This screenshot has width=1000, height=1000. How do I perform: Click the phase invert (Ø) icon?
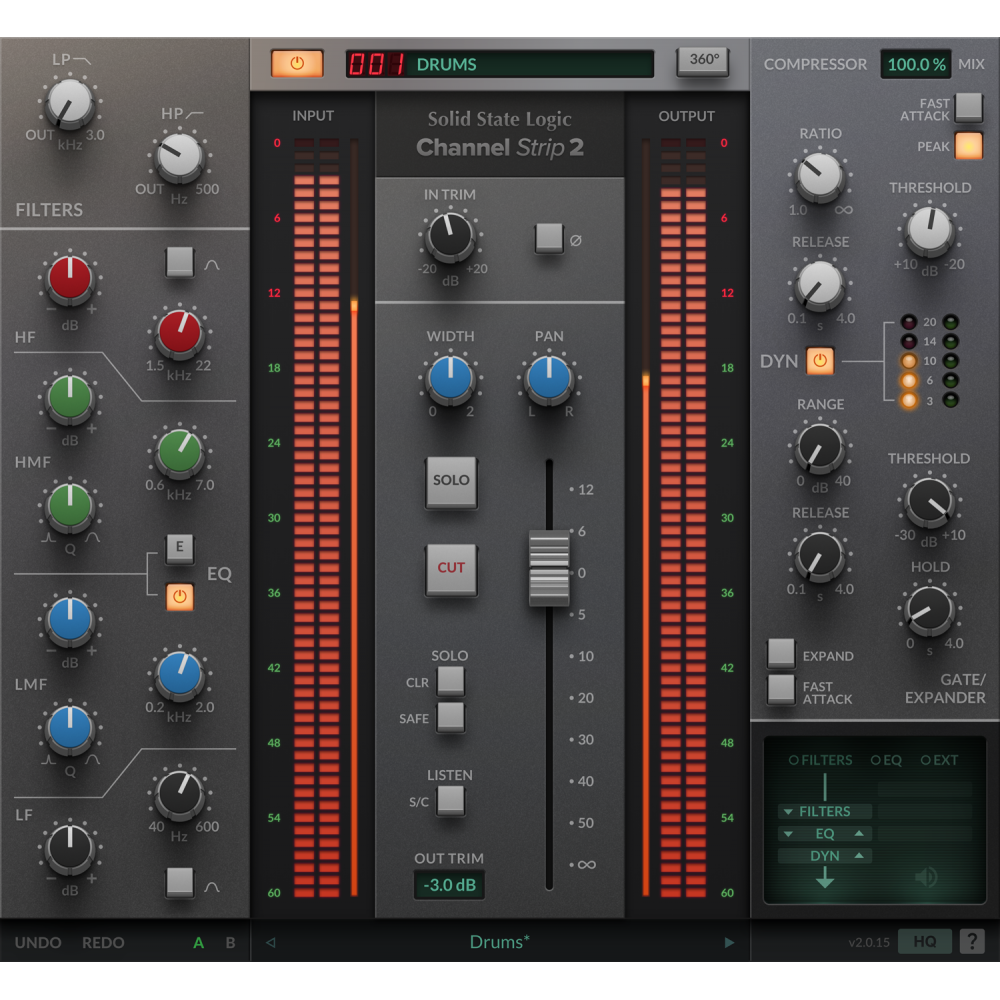pos(550,240)
